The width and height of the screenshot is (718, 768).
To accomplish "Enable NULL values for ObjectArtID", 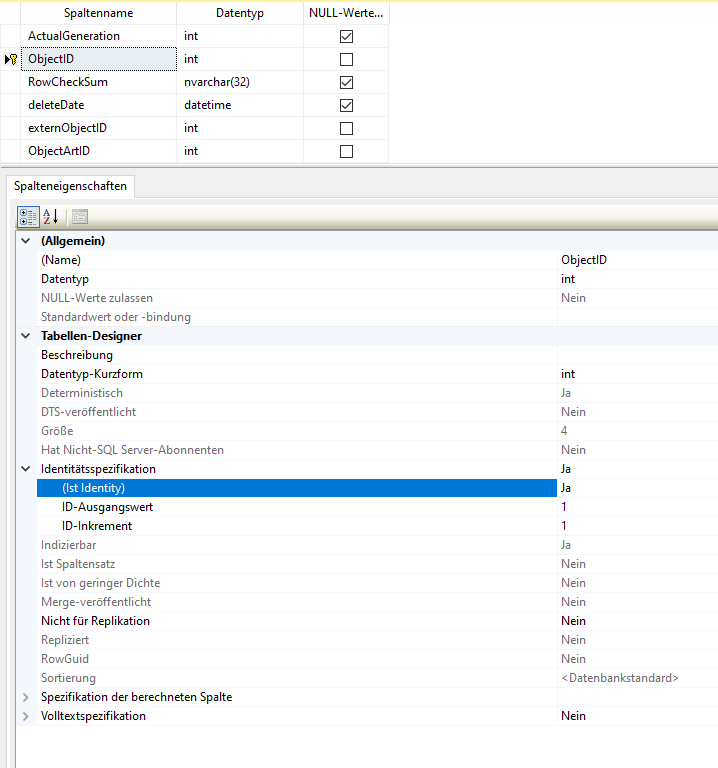I will (346, 151).
